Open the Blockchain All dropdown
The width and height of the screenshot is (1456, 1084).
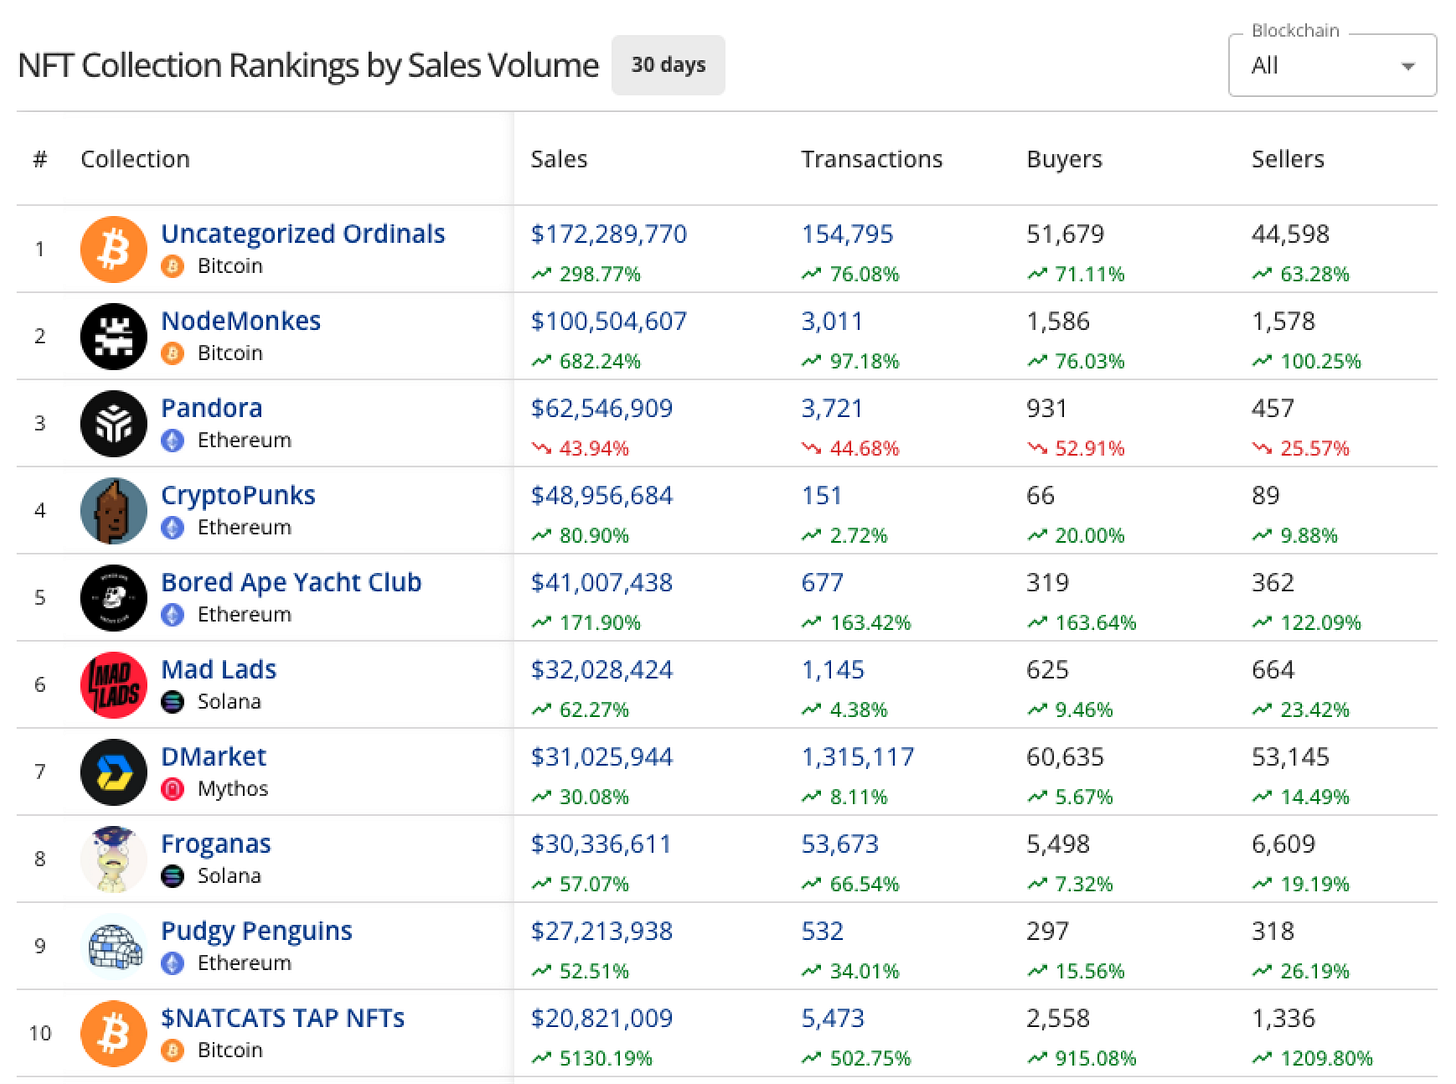pyautogui.click(x=1332, y=66)
